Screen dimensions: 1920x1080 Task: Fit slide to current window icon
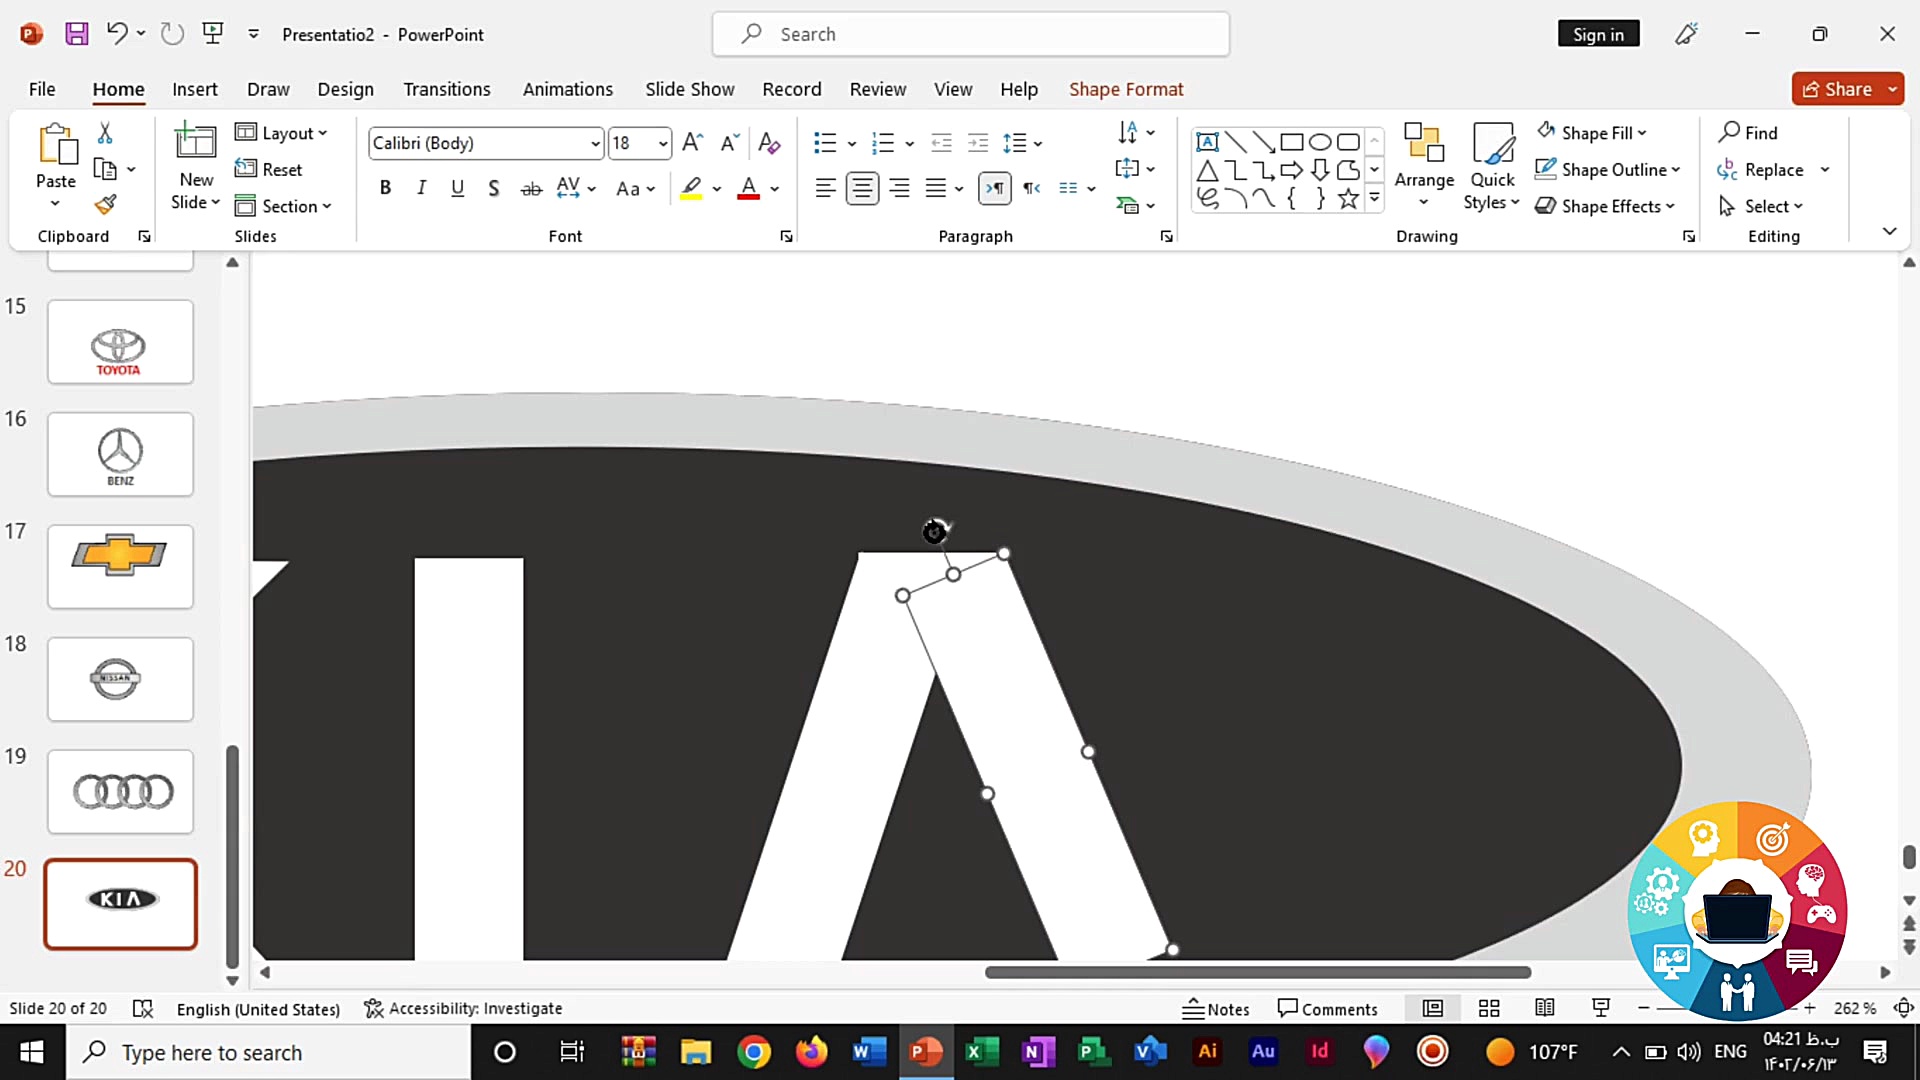click(1904, 1008)
